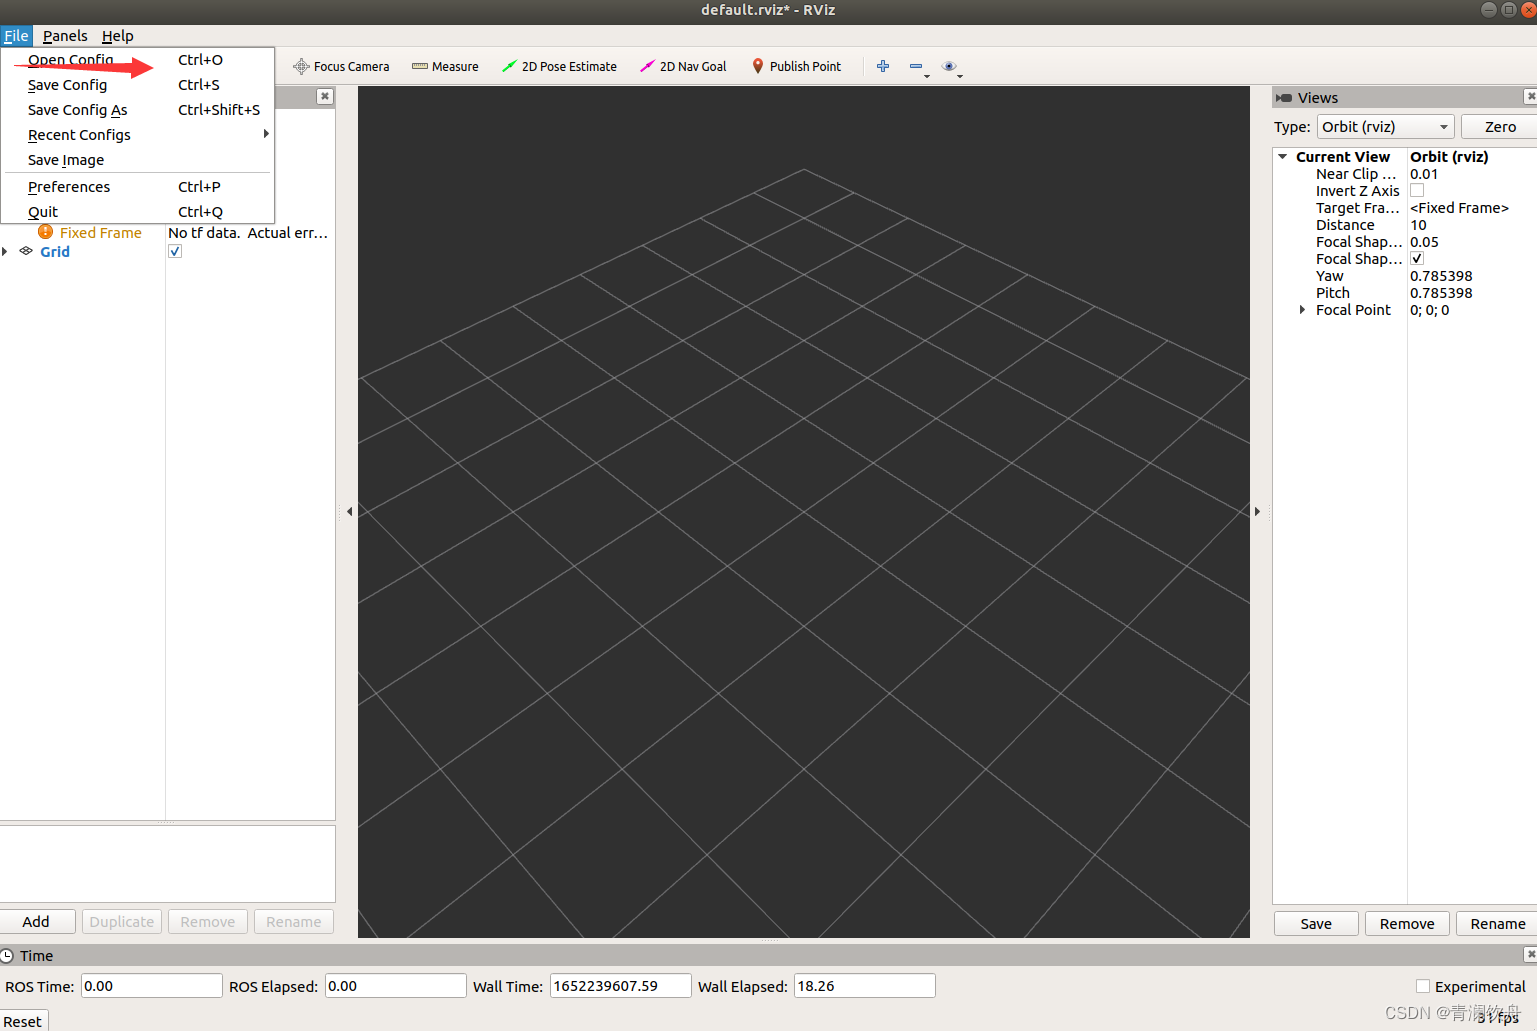This screenshot has width=1537, height=1031.
Task: Click the File menu title
Action: (16, 36)
